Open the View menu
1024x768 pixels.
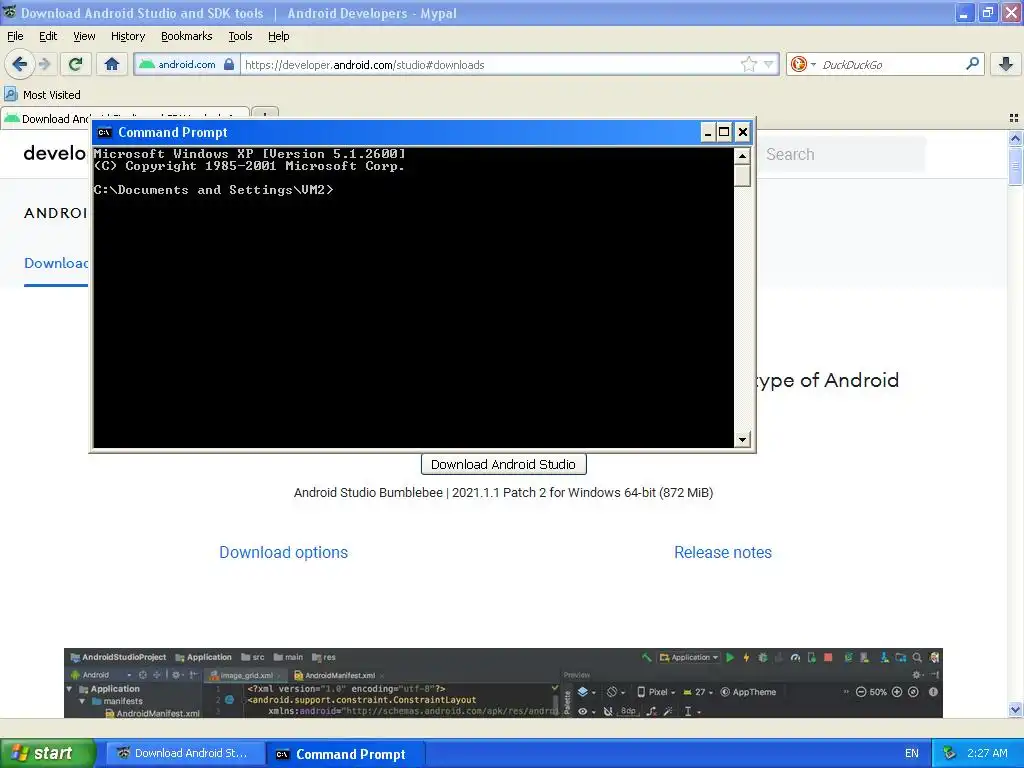(84, 36)
